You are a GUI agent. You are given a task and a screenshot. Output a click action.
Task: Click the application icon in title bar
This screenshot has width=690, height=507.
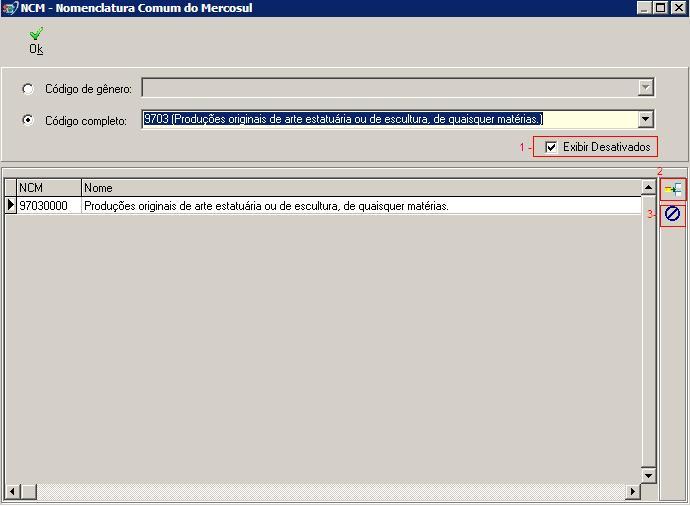pyautogui.click(x=10, y=8)
